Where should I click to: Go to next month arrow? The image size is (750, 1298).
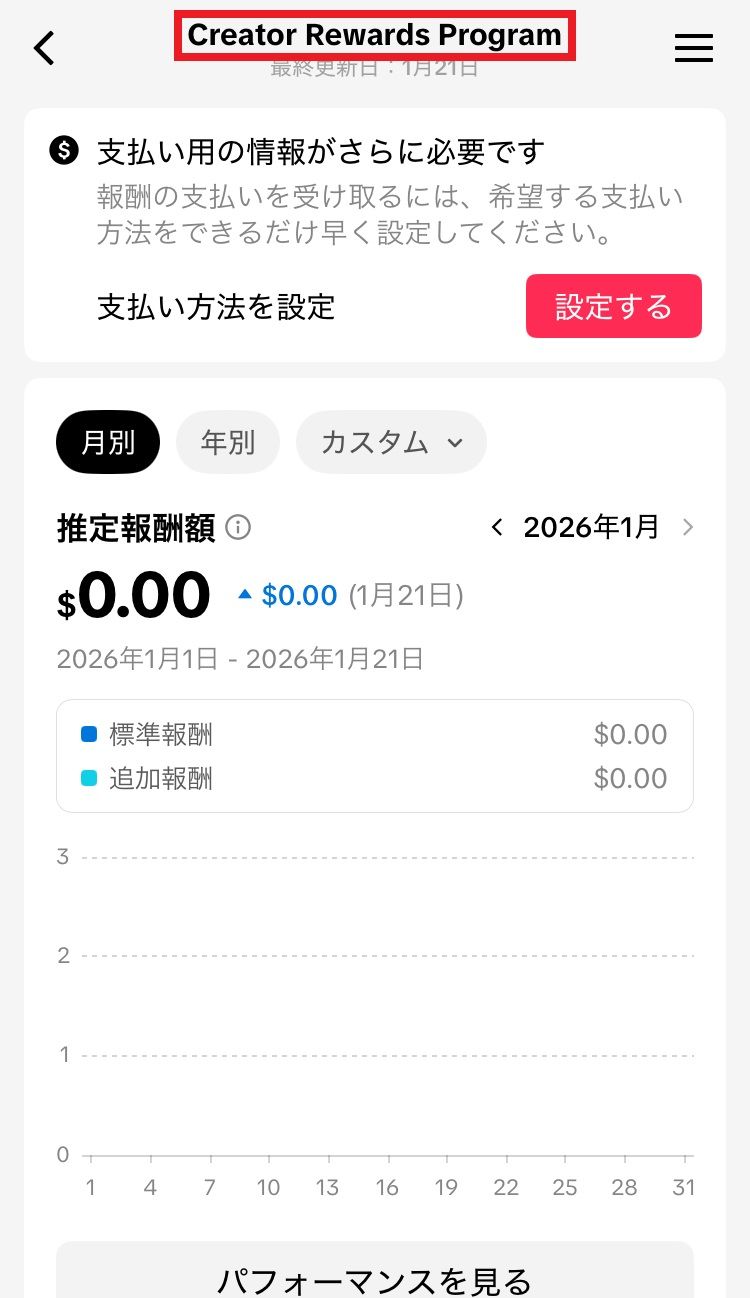point(687,527)
